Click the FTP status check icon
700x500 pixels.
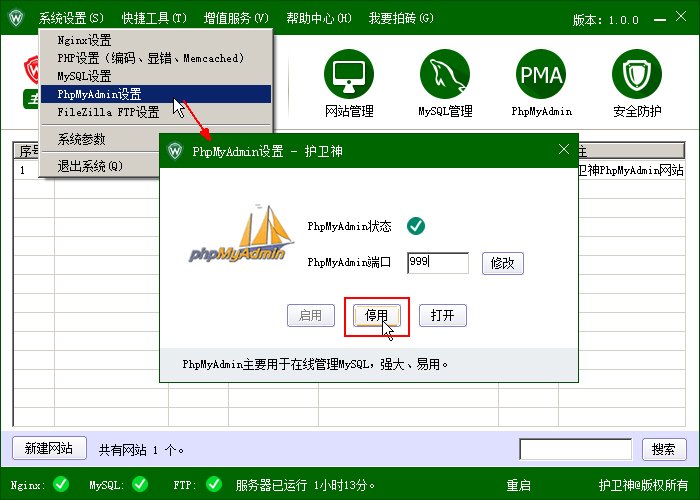214,484
